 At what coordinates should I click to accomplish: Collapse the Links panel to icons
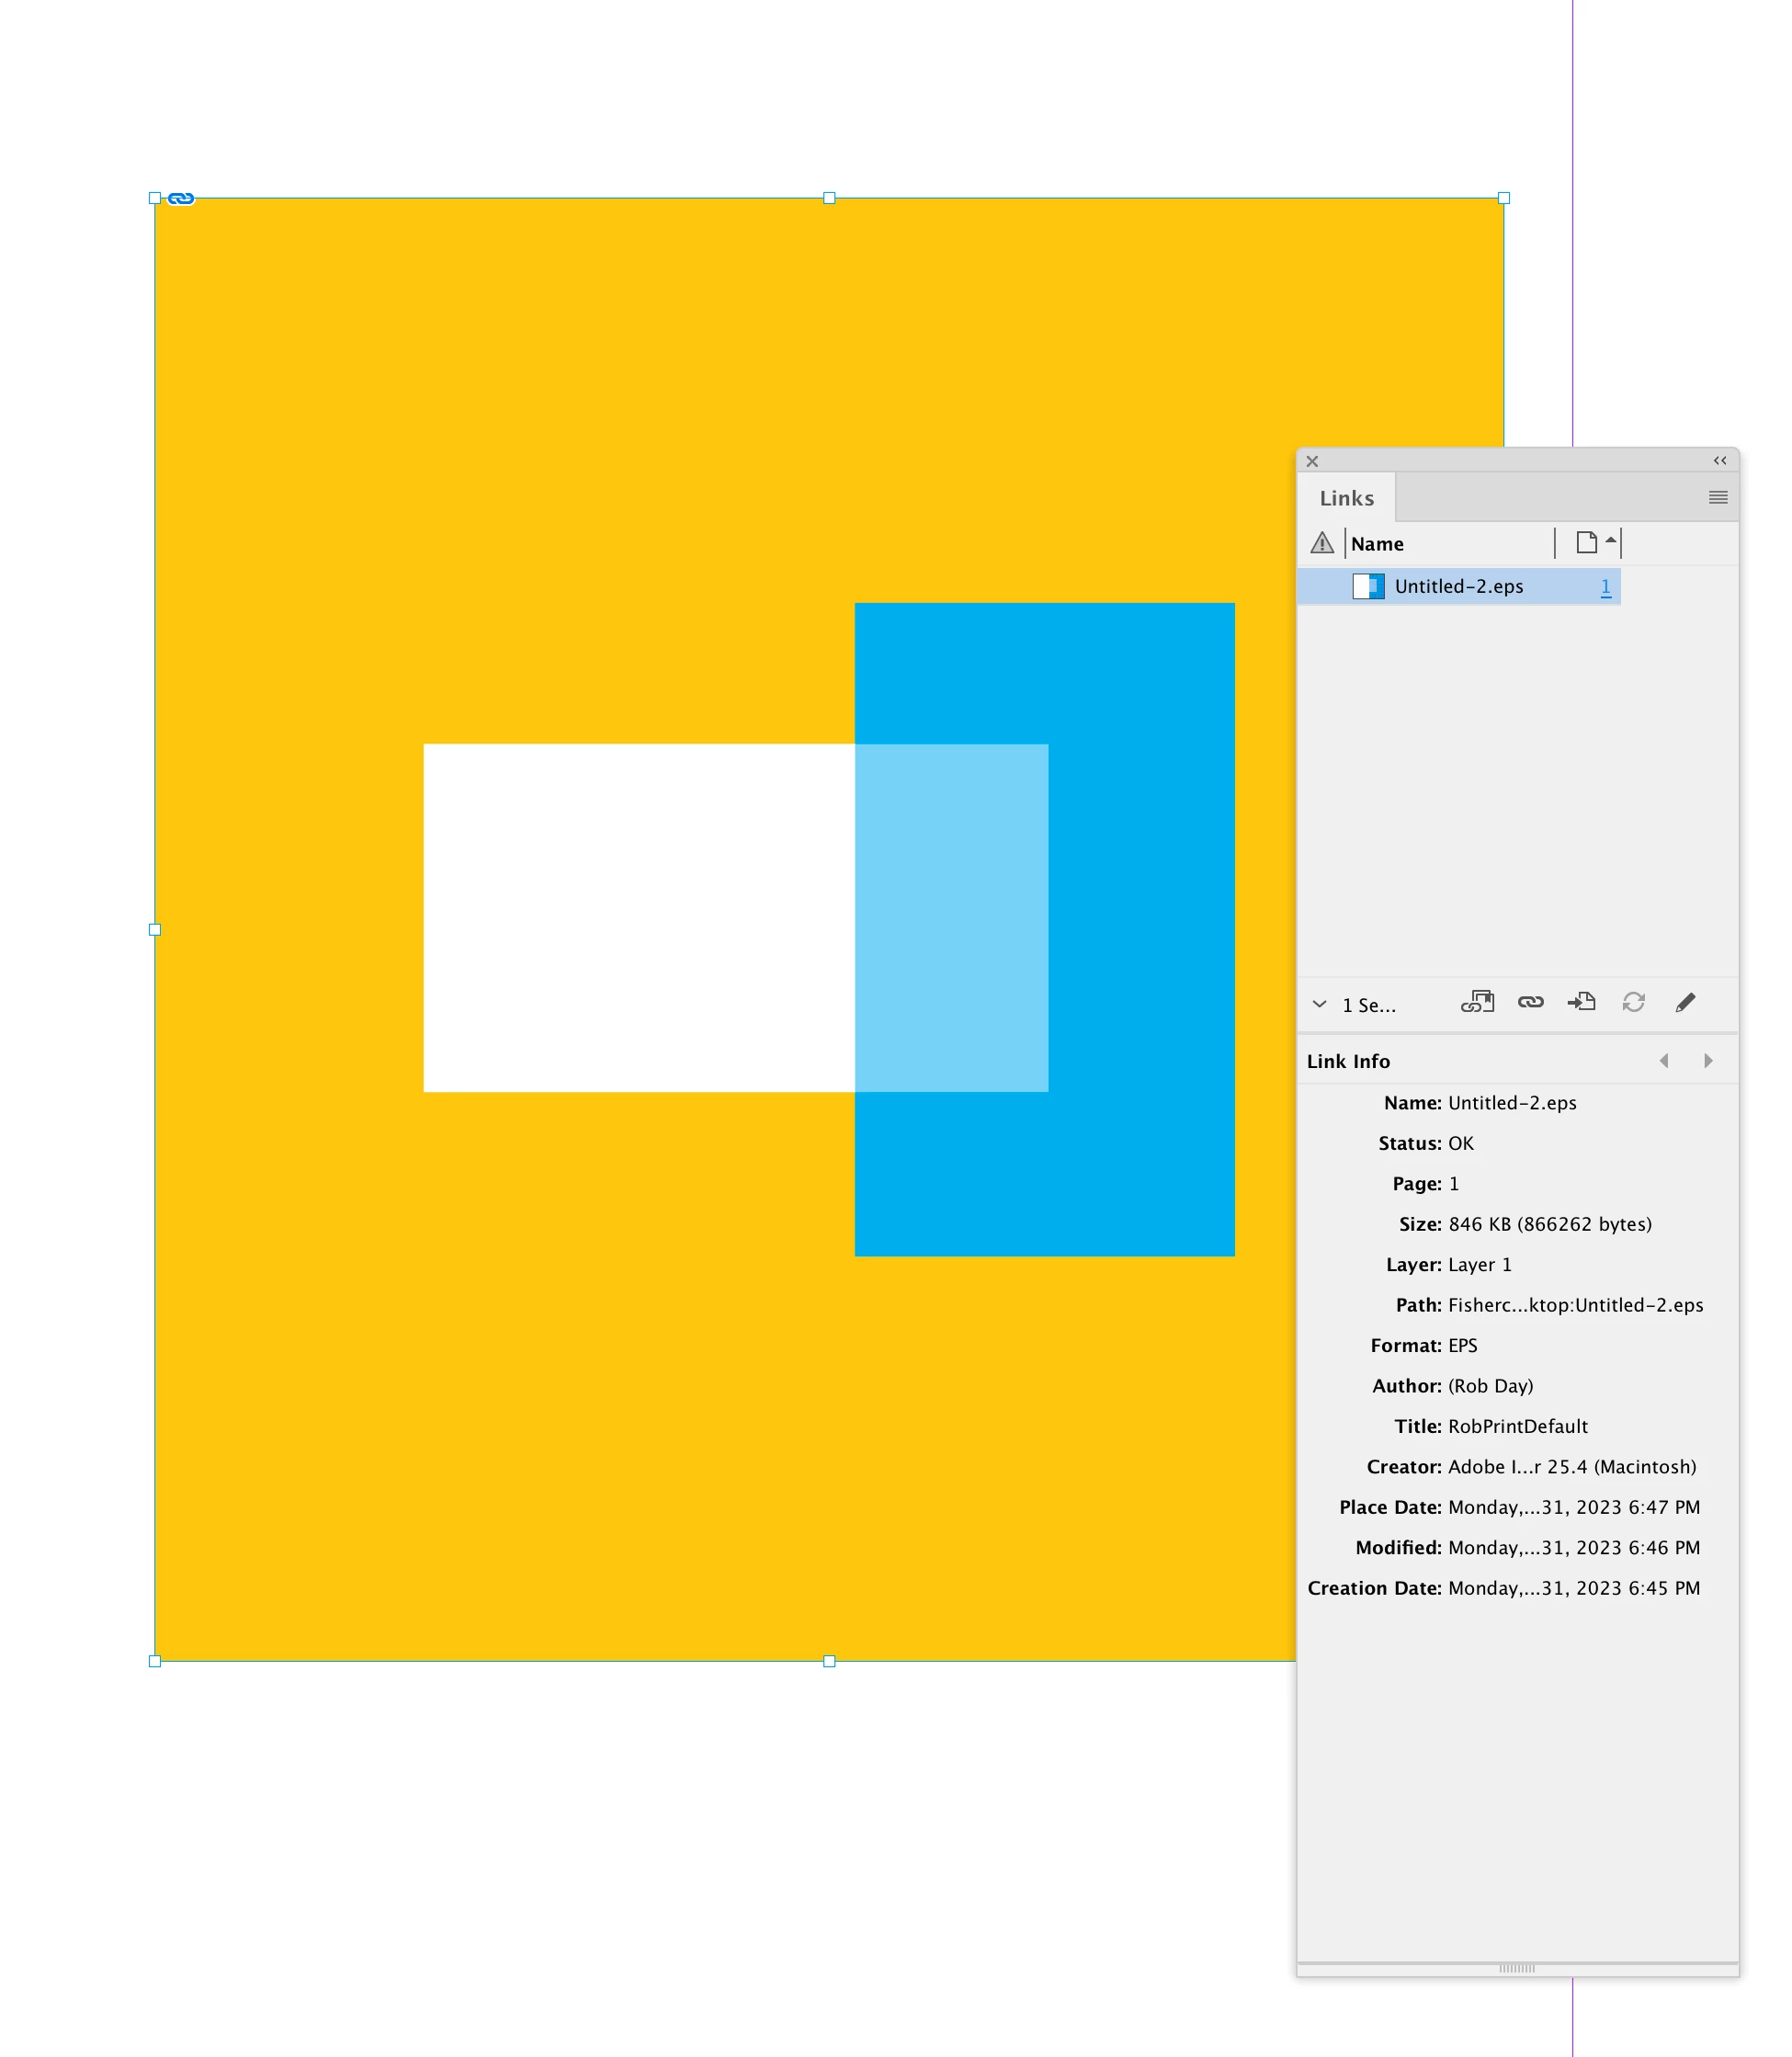pyautogui.click(x=1719, y=461)
